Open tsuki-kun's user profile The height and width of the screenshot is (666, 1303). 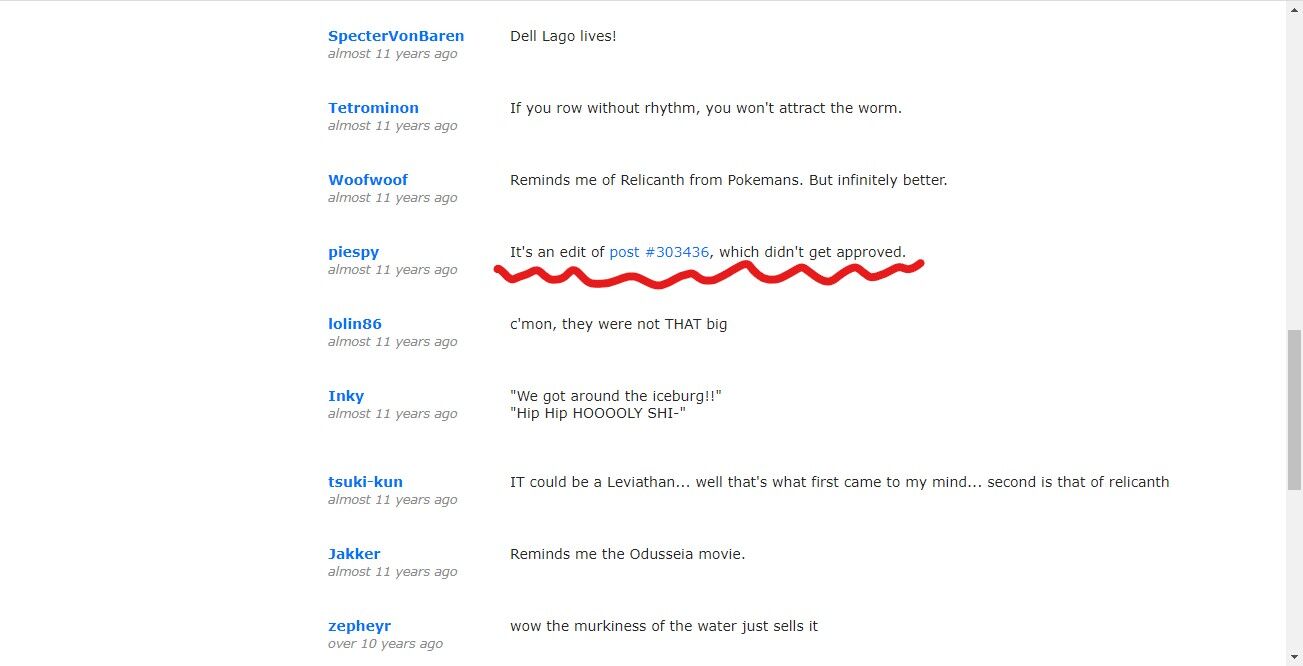coord(365,482)
